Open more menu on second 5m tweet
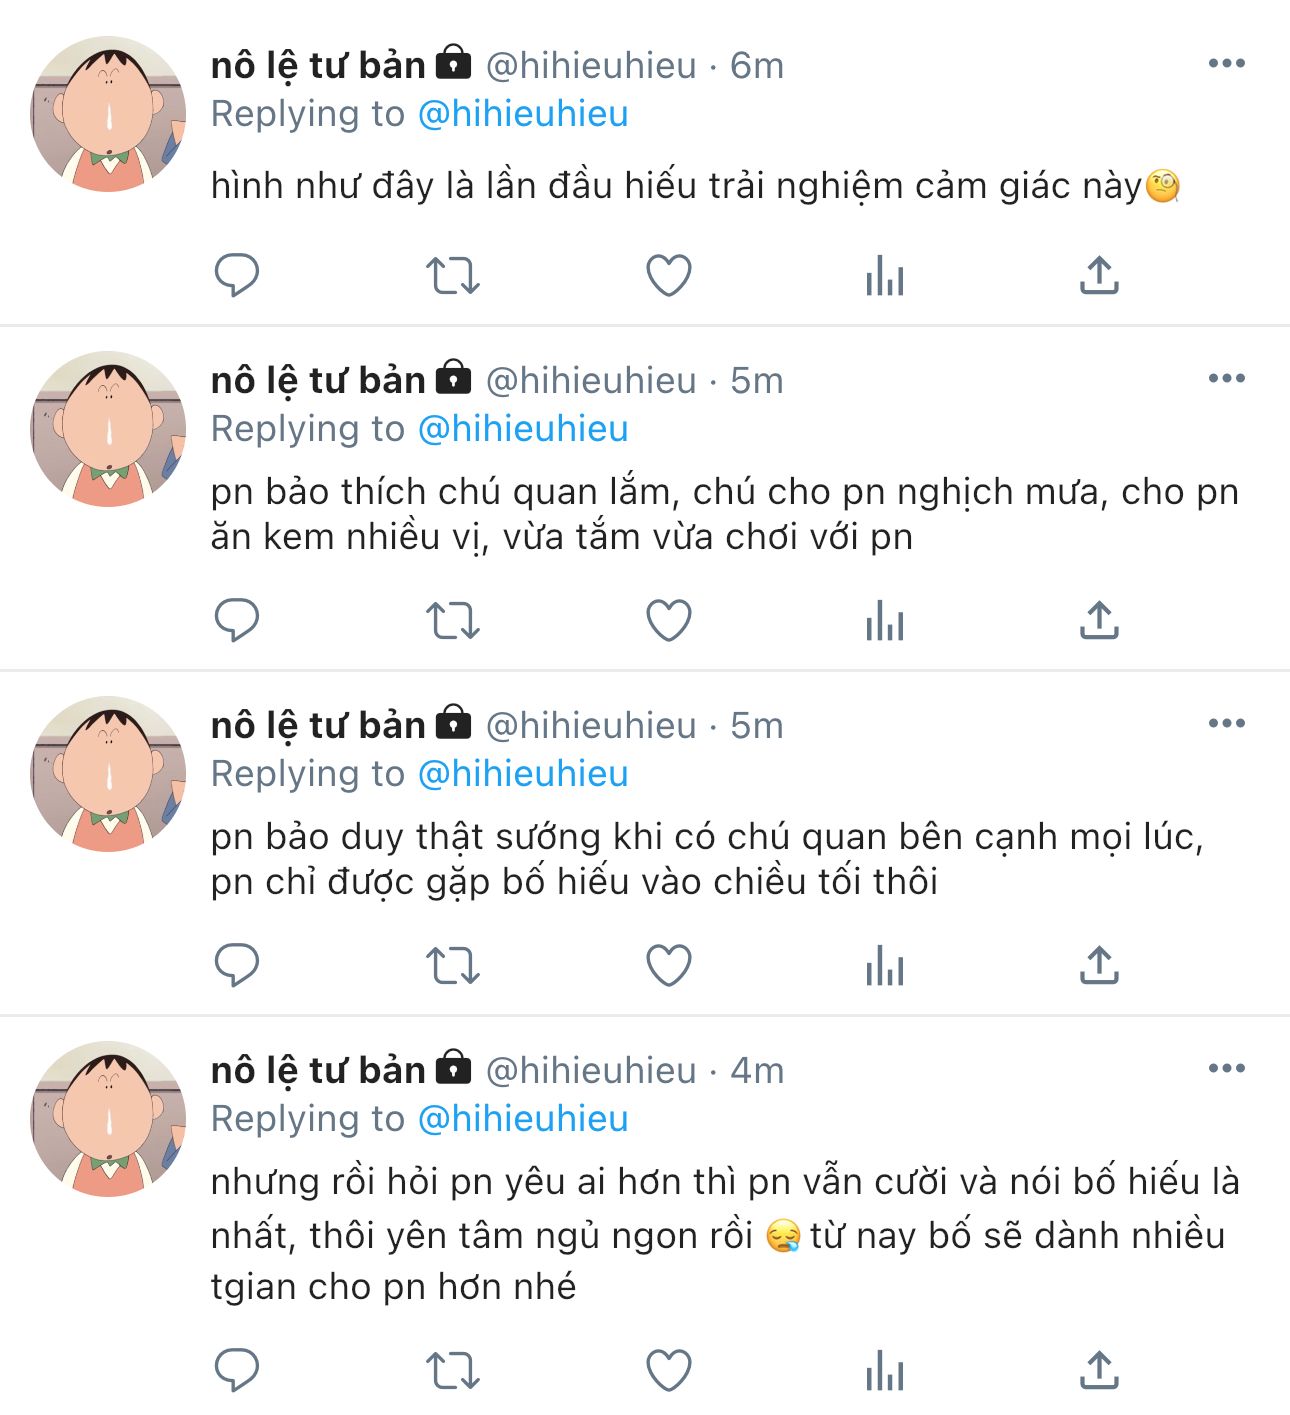The height and width of the screenshot is (1415, 1290). coord(1227,723)
